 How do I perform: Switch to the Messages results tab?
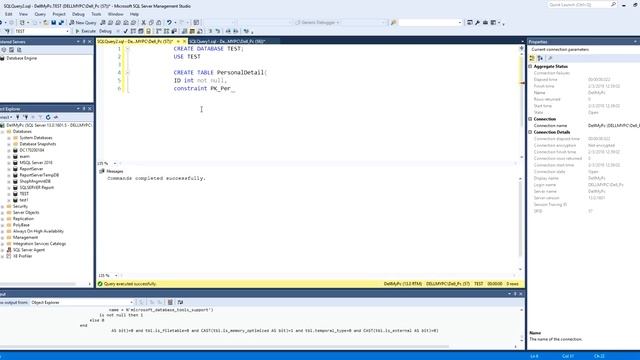click(111, 171)
